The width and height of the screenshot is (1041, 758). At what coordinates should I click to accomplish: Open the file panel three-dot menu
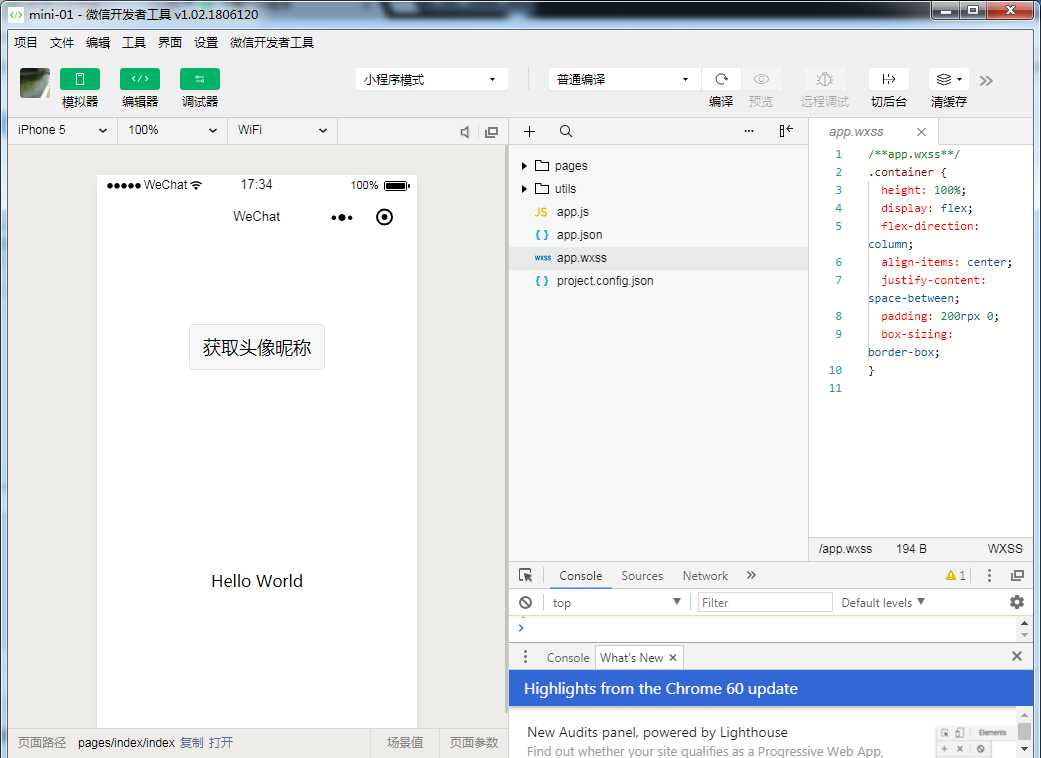click(749, 131)
